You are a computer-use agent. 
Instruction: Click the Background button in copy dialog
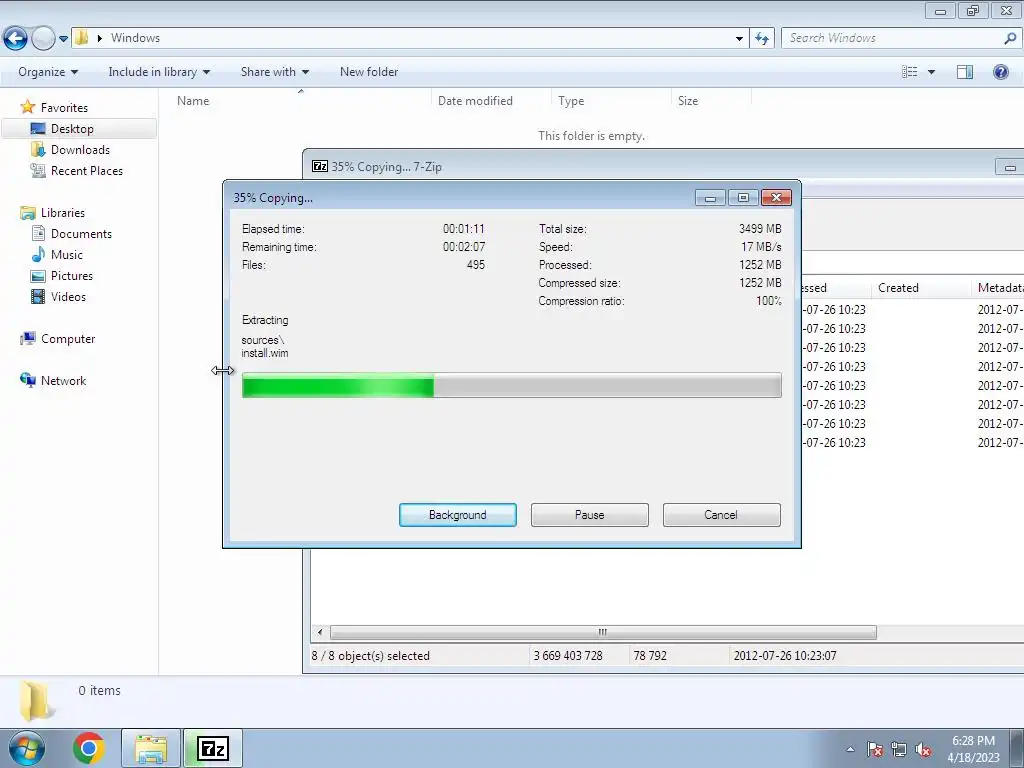click(458, 515)
